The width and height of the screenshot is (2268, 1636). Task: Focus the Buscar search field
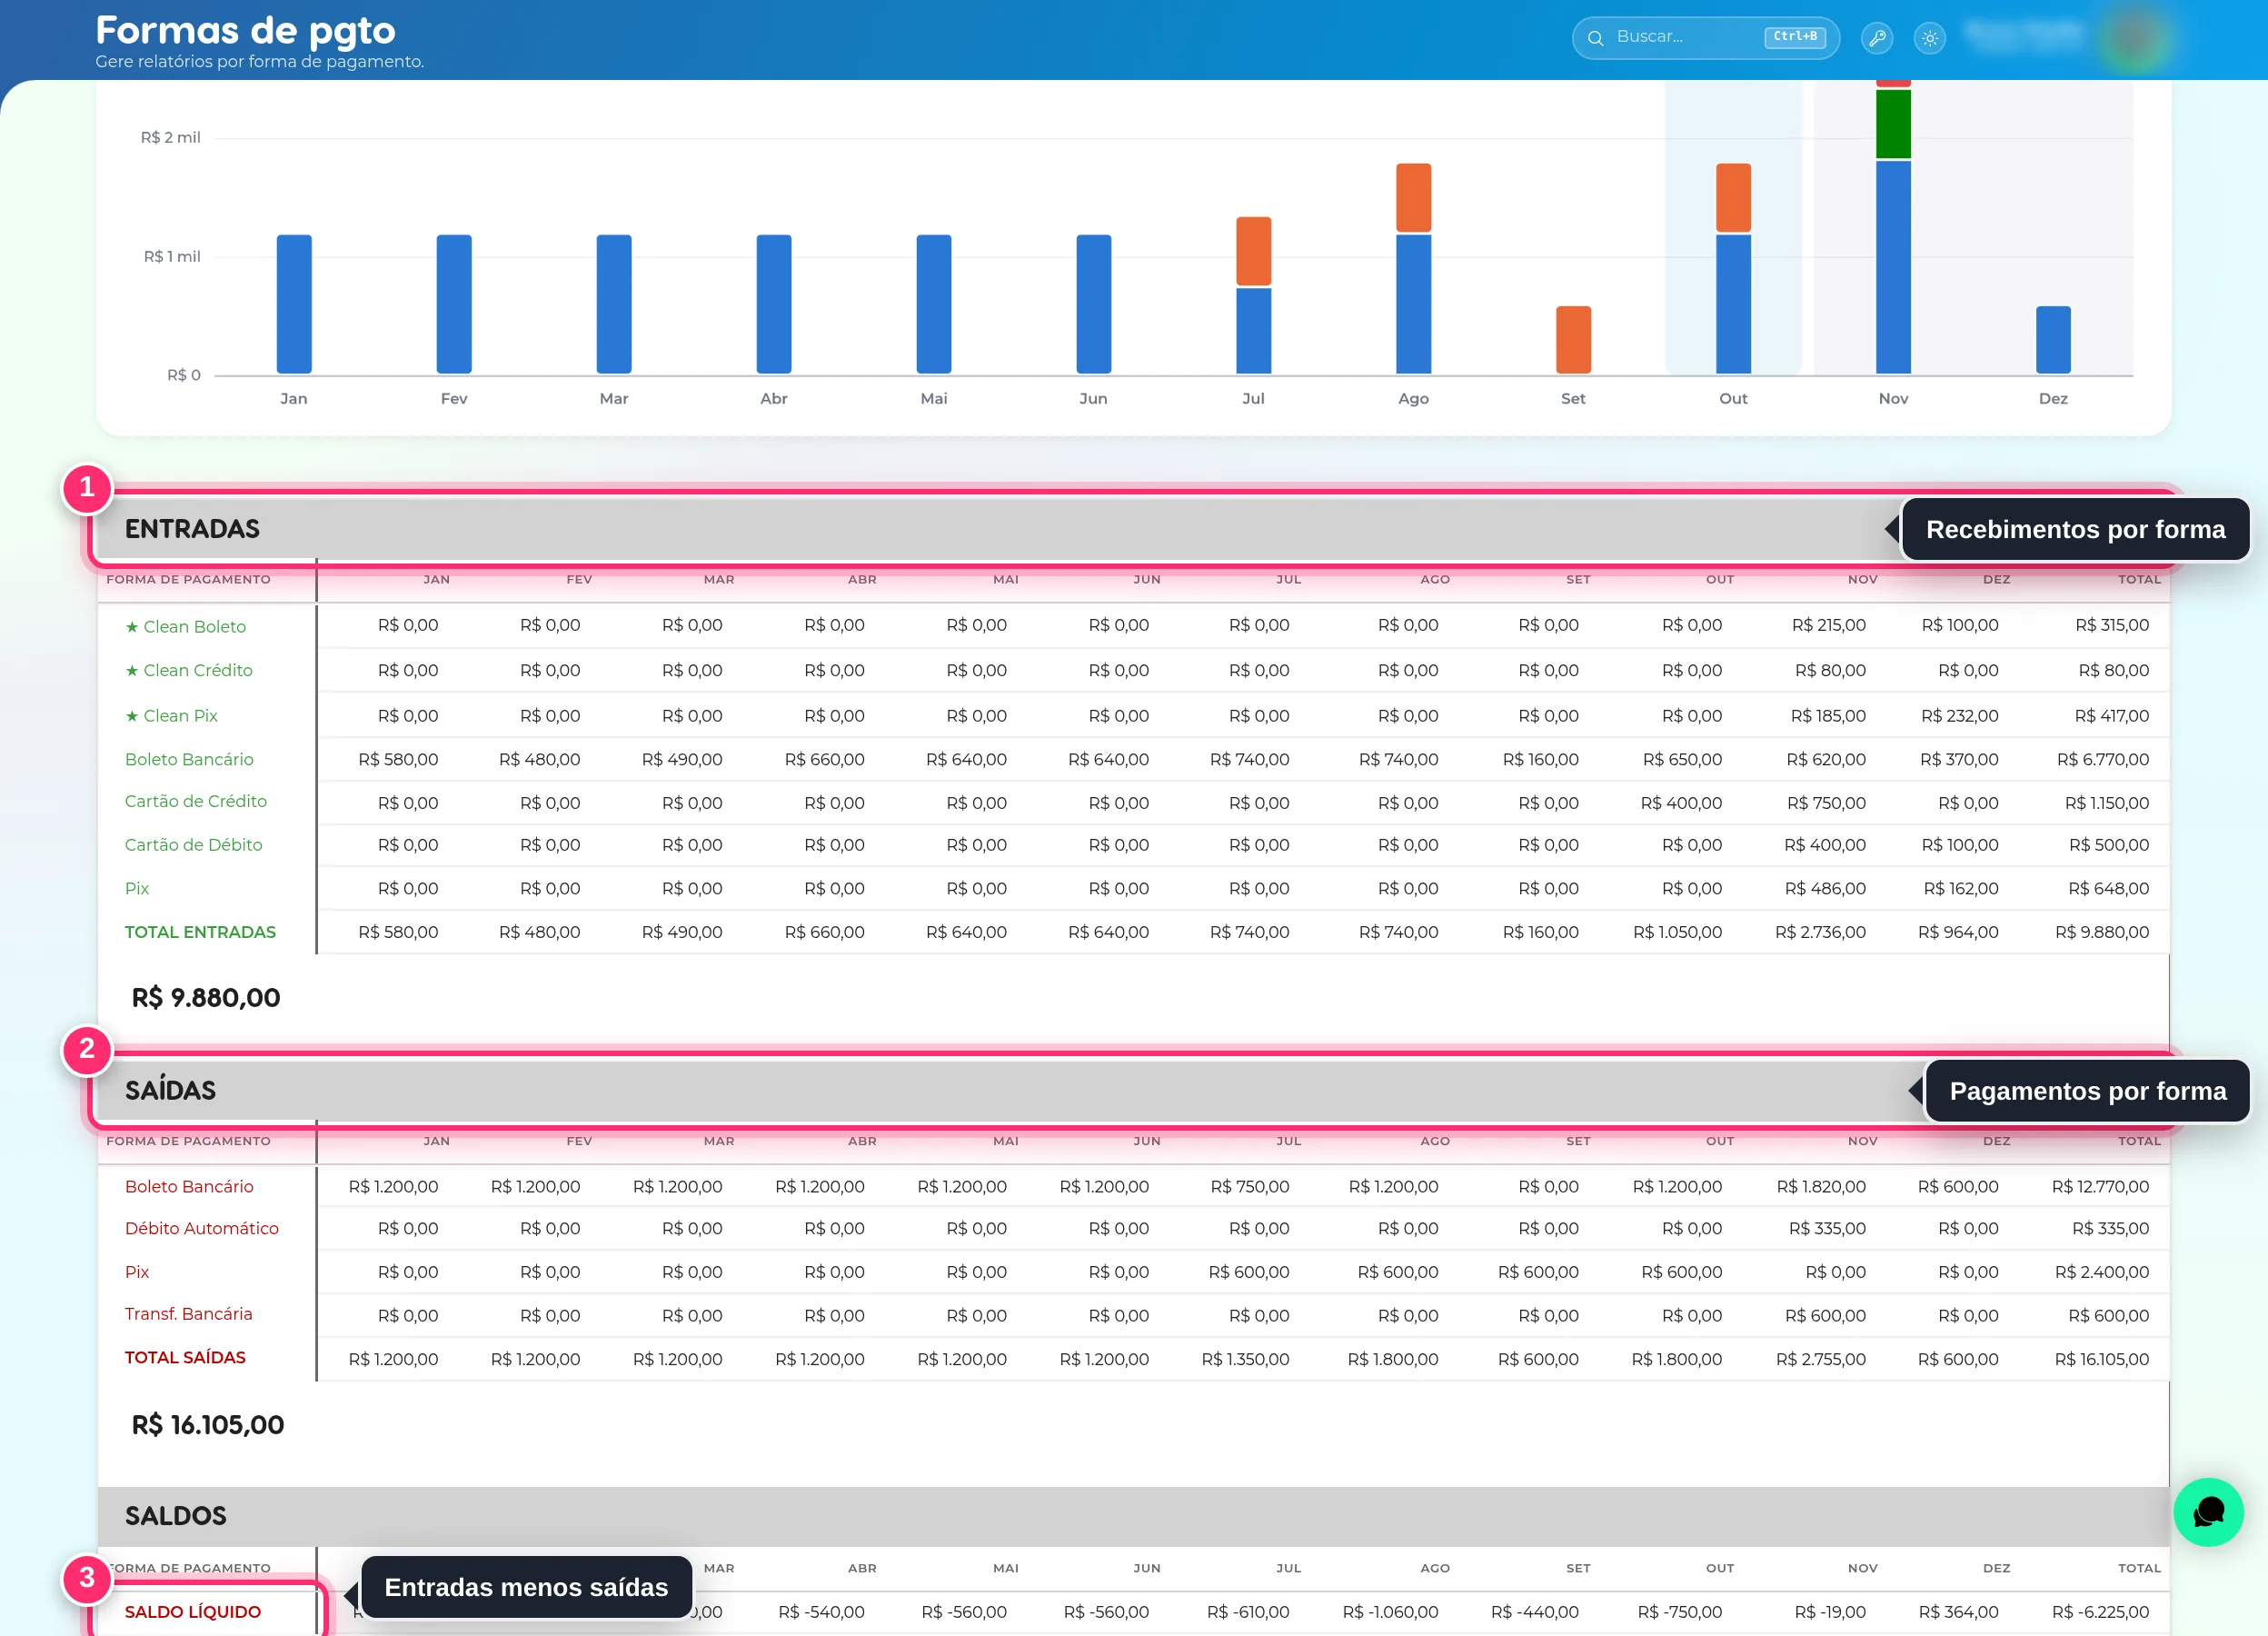[x=1705, y=38]
